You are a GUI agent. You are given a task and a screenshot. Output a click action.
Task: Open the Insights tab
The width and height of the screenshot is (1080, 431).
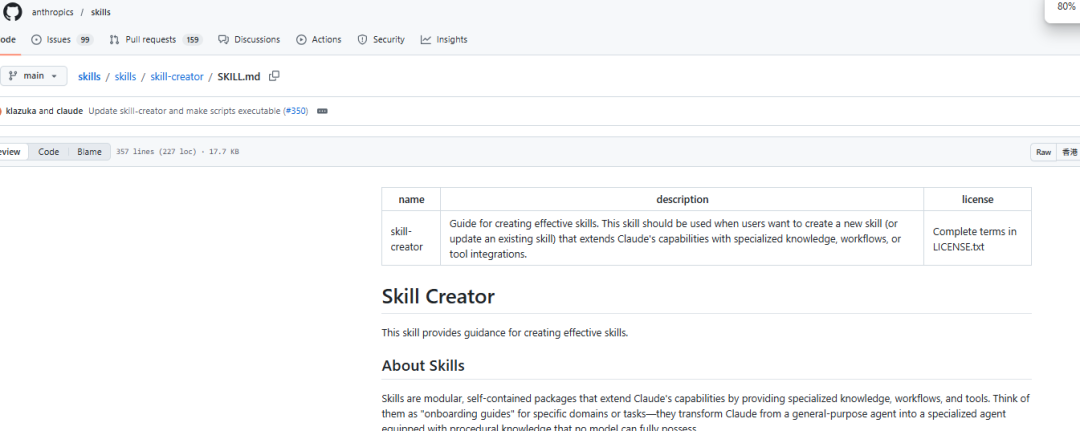coord(444,40)
